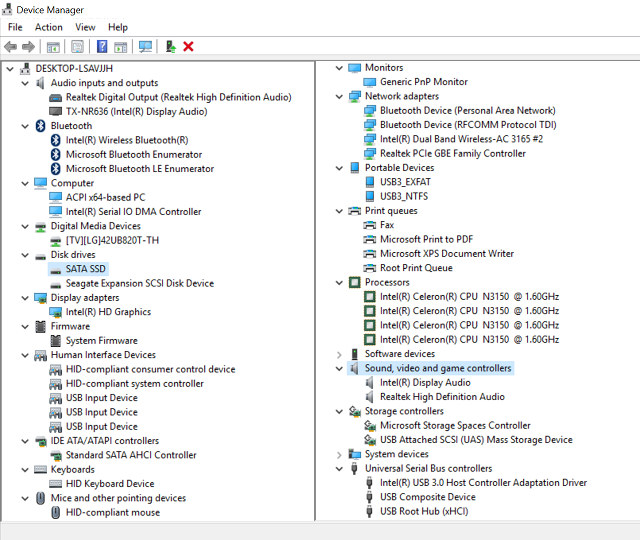Select Realtek PCIe GBE Family Controller
This screenshot has width=640, height=540.
click(453, 153)
